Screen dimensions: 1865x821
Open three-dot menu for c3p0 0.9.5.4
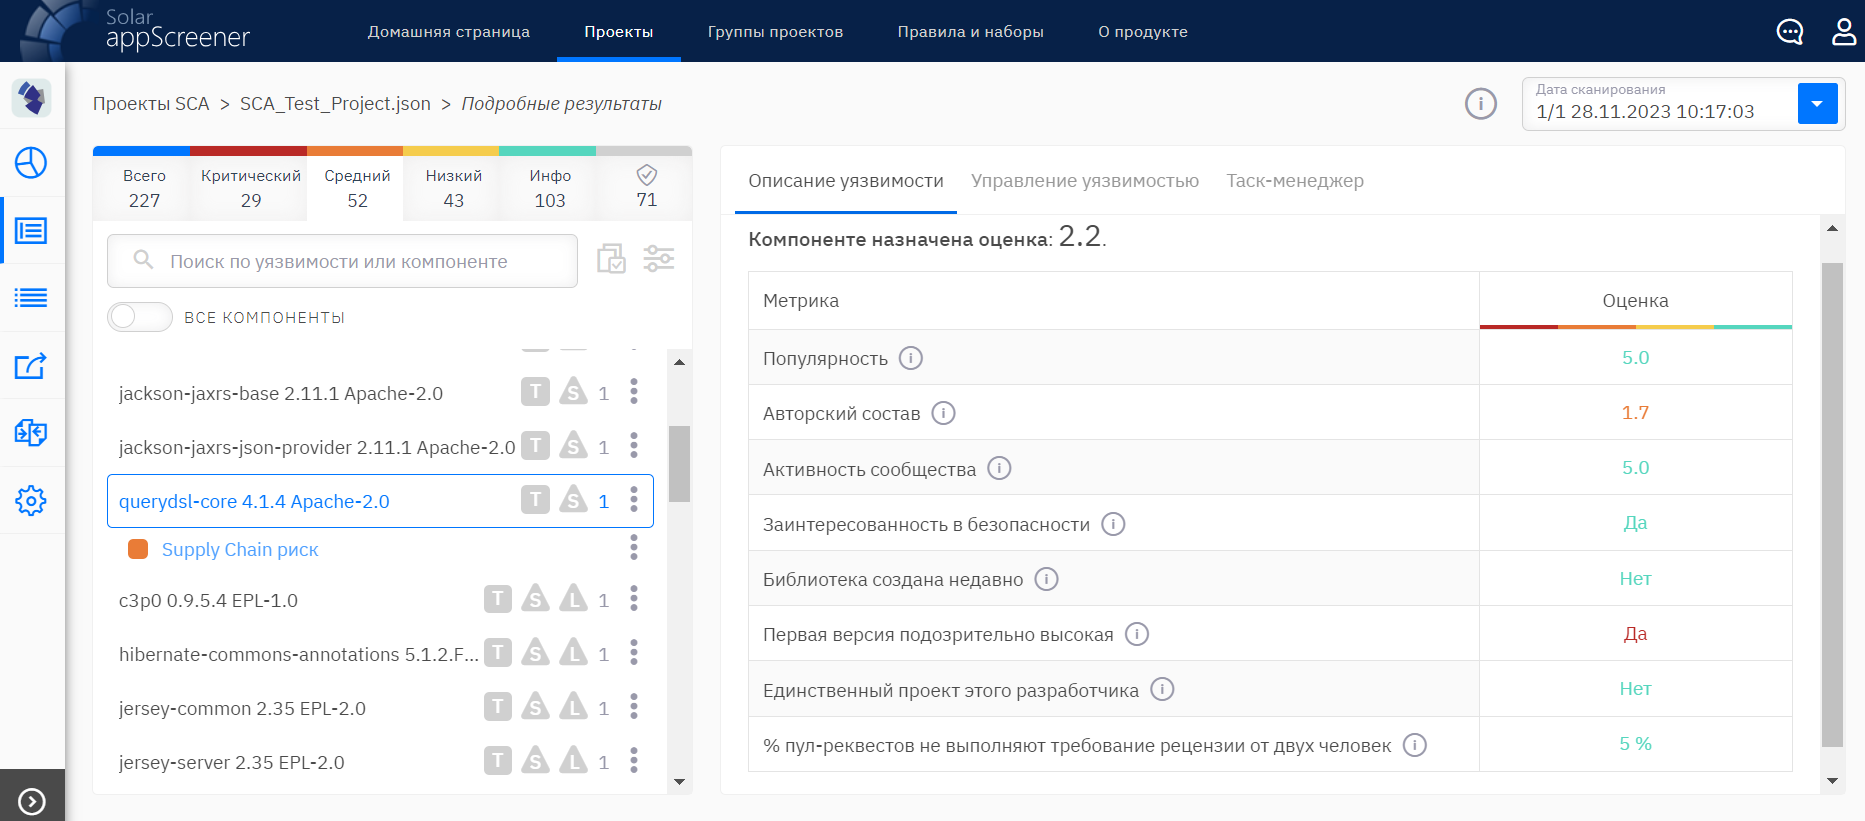point(634,598)
